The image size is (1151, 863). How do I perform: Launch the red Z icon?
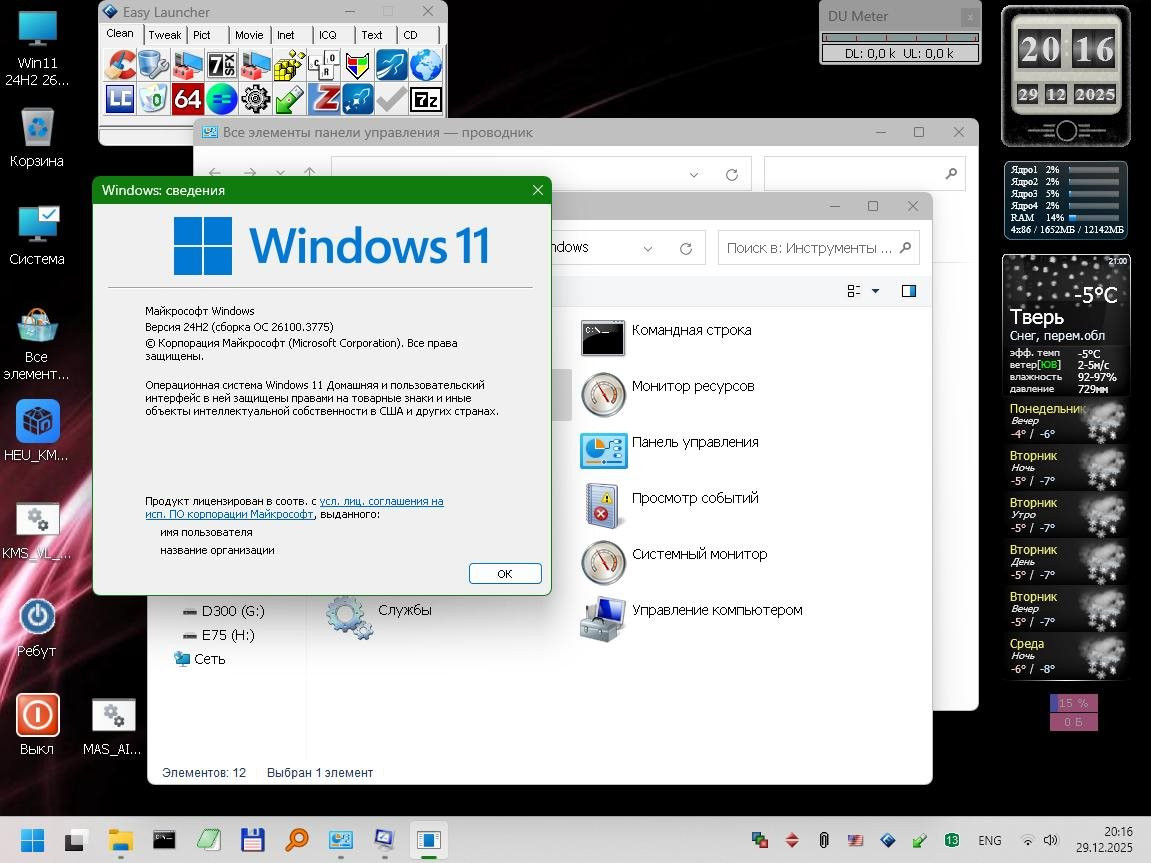click(x=324, y=98)
